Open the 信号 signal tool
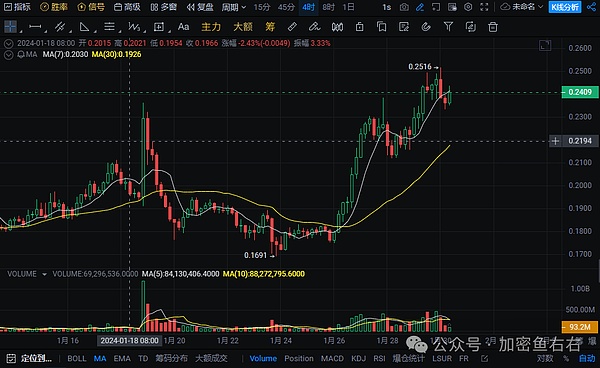Screen dimensions: 600x368 91,7
